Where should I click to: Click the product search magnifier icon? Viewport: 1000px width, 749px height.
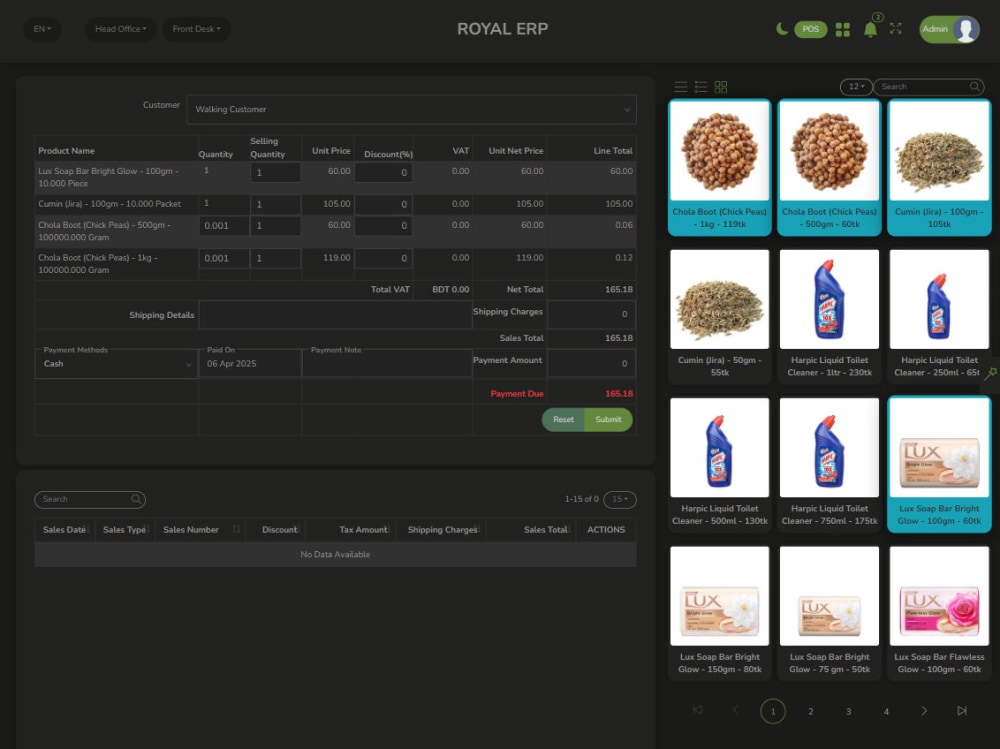(974, 86)
